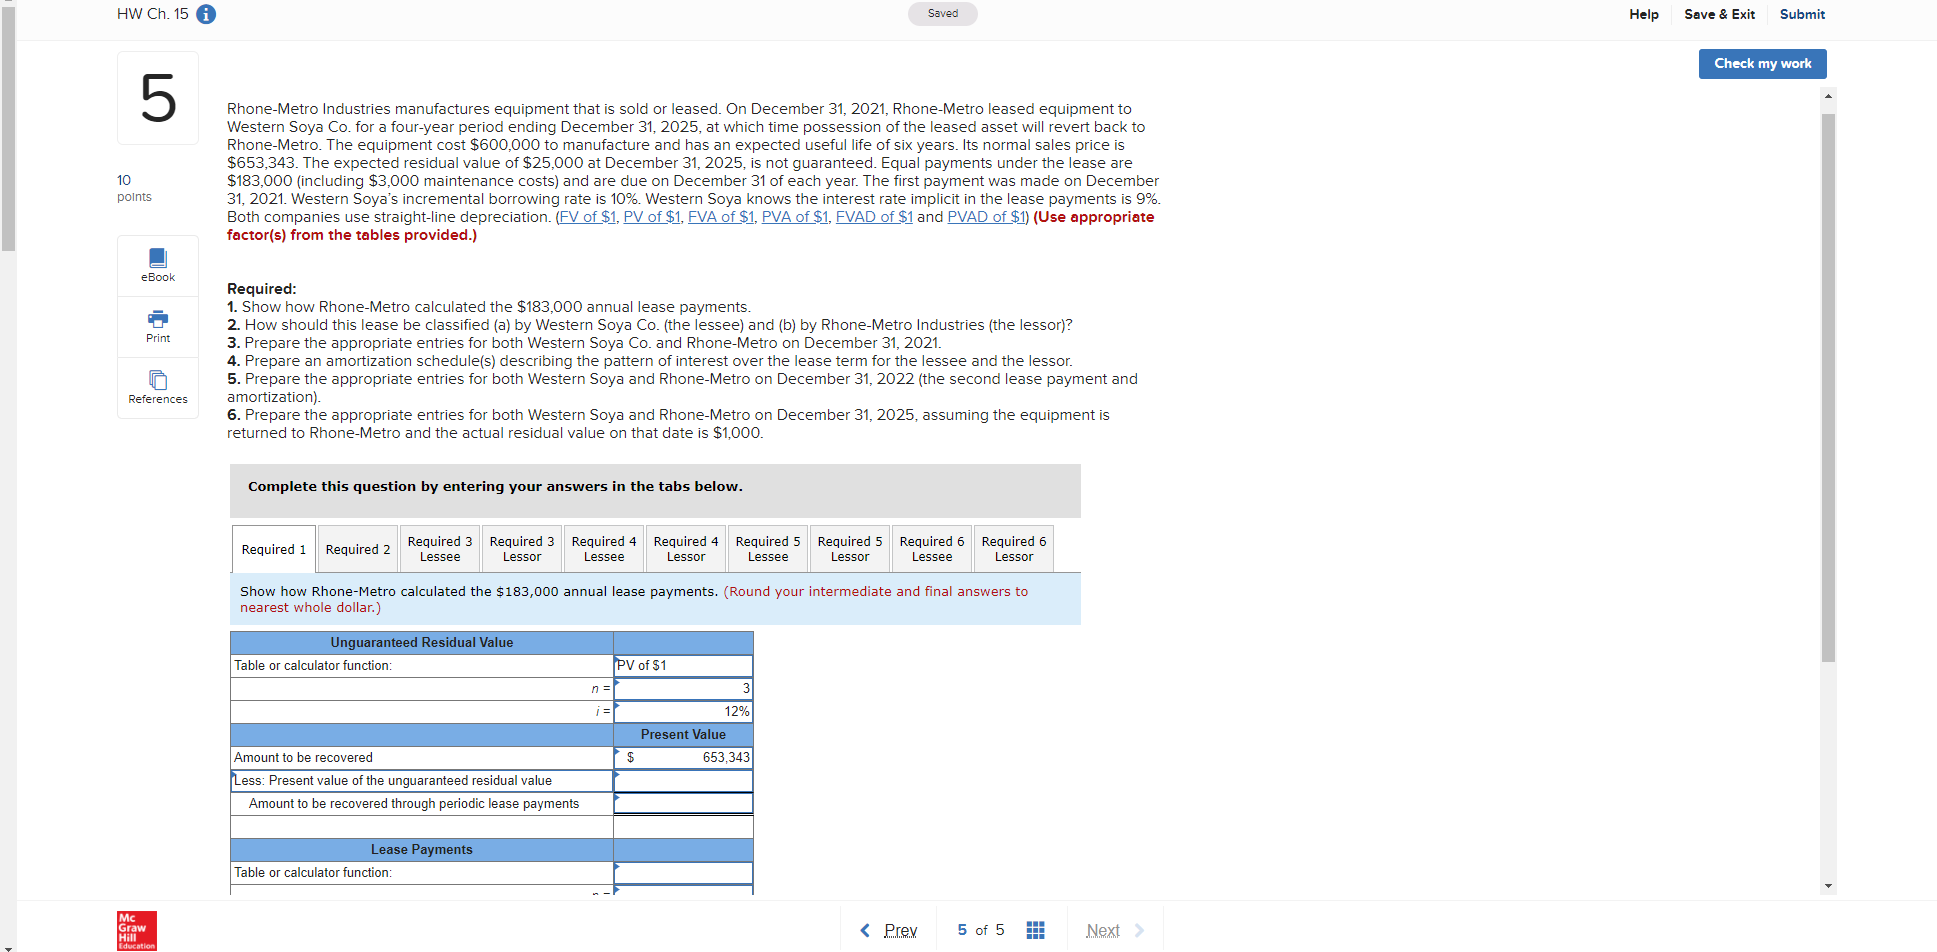The width and height of the screenshot is (1937, 952).
Task: Click the info icon beside HW Ch. 15
Action: (206, 14)
